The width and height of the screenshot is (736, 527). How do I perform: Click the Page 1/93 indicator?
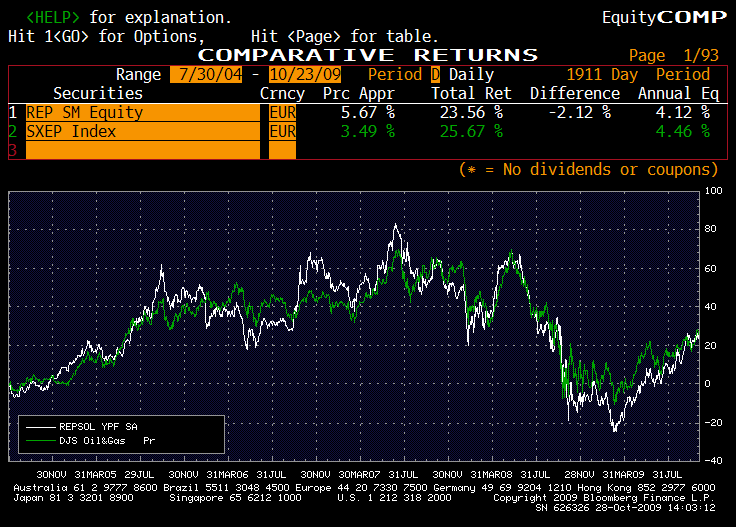(674, 55)
